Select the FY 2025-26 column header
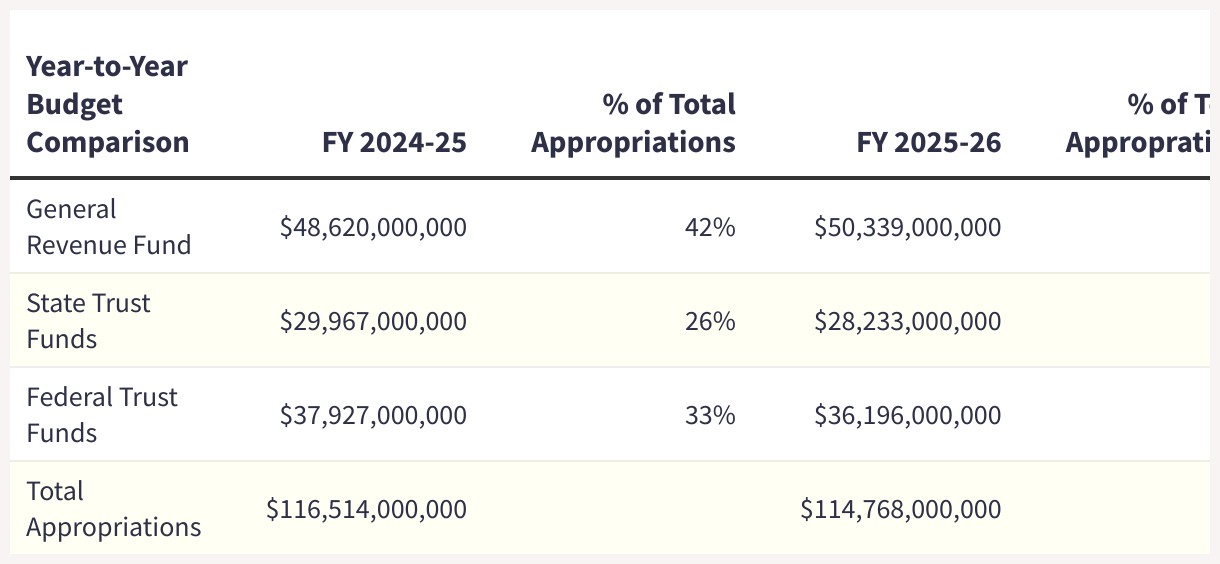1220x564 pixels. click(x=928, y=142)
